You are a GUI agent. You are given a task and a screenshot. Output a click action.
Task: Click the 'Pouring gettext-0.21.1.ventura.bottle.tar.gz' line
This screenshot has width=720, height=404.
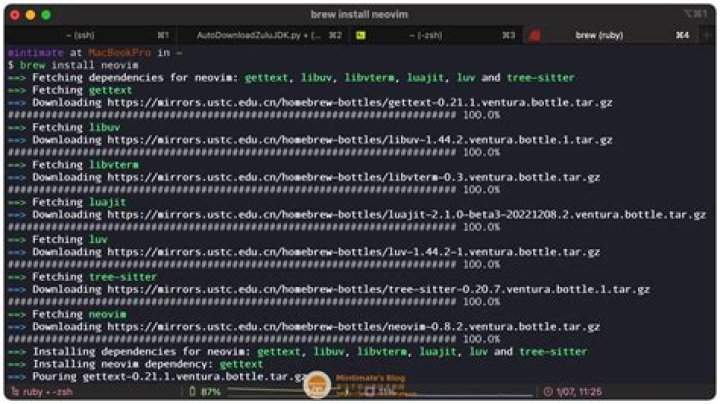157,376
